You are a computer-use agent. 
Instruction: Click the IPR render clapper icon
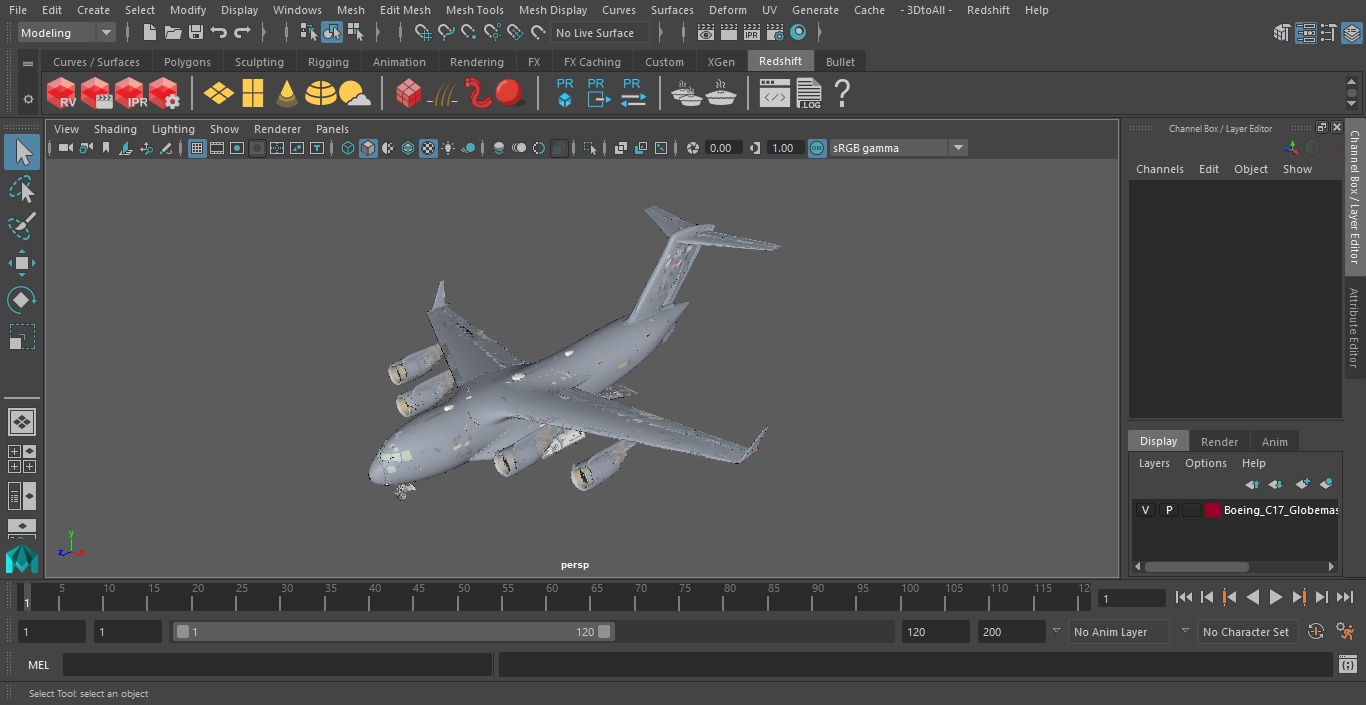click(x=752, y=33)
